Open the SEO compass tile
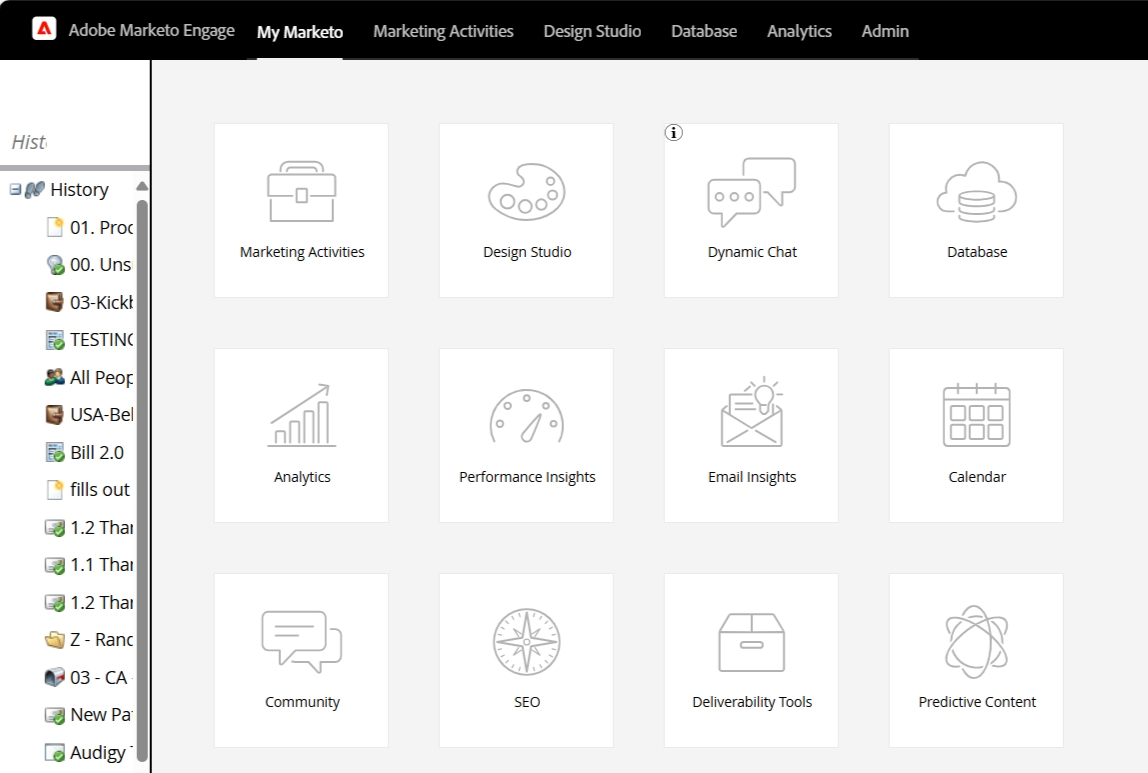The height and width of the screenshot is (773, 1148). coord(526,660)
